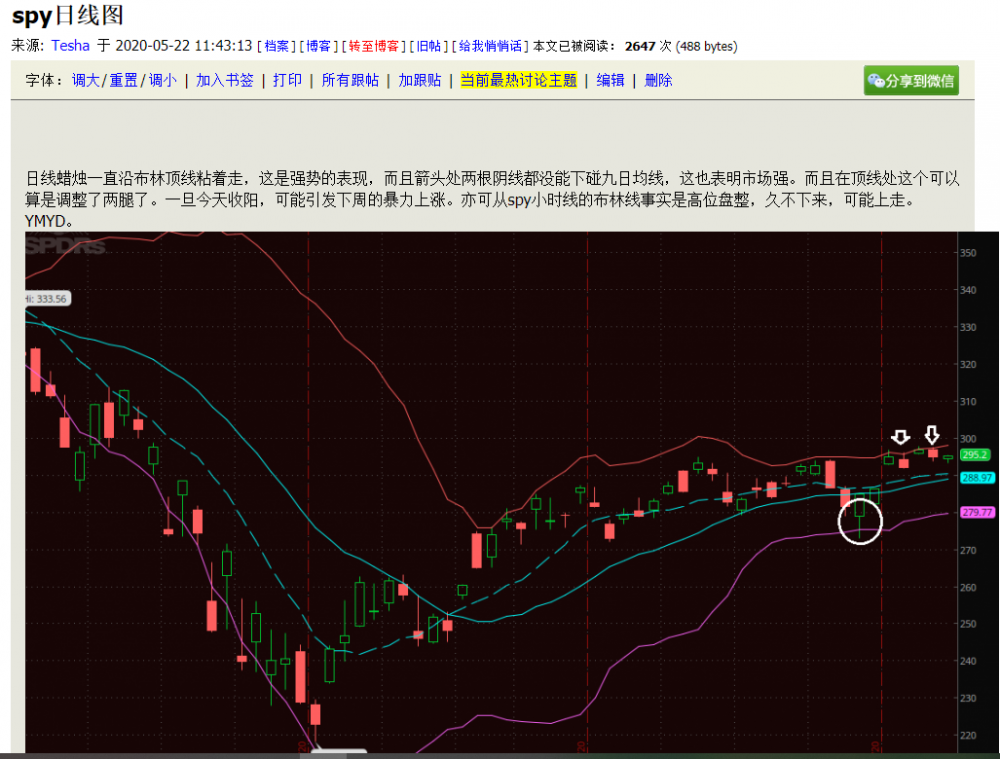The height and width of the screenshot is (759, 1000).
Task: Click 给我悄悄话 link
Action: point(490,46)
